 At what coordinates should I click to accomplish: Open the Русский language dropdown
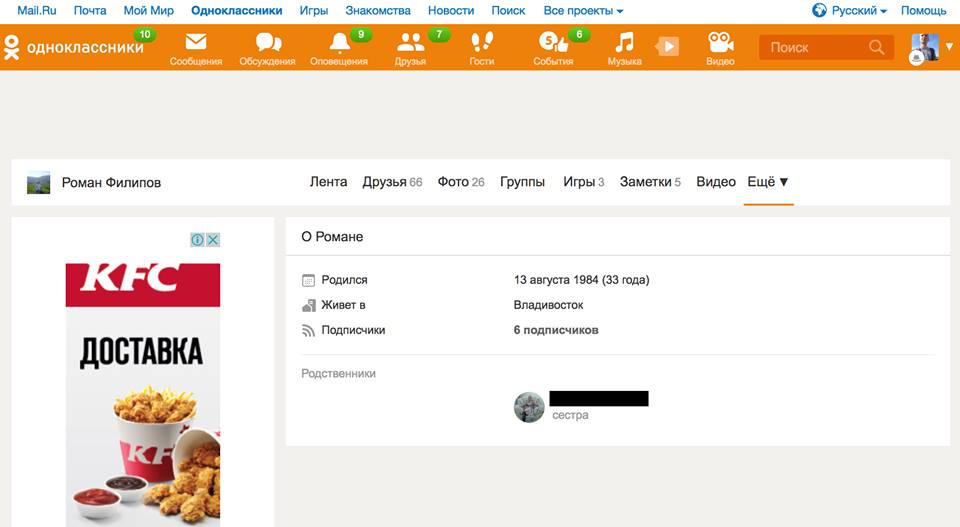[849, 11]
